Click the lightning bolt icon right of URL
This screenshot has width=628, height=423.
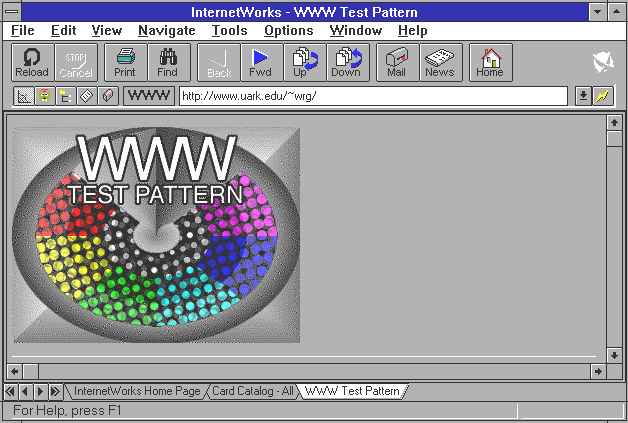(602, 96)
